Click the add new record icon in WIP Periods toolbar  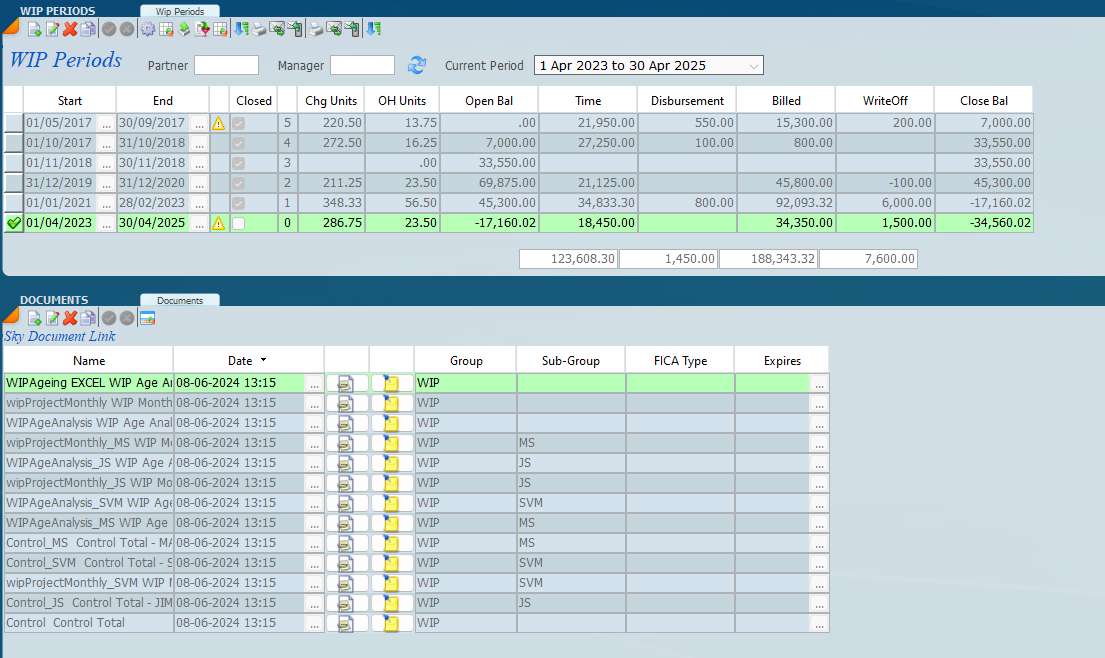pyautogui.click(x=34, y=30)
